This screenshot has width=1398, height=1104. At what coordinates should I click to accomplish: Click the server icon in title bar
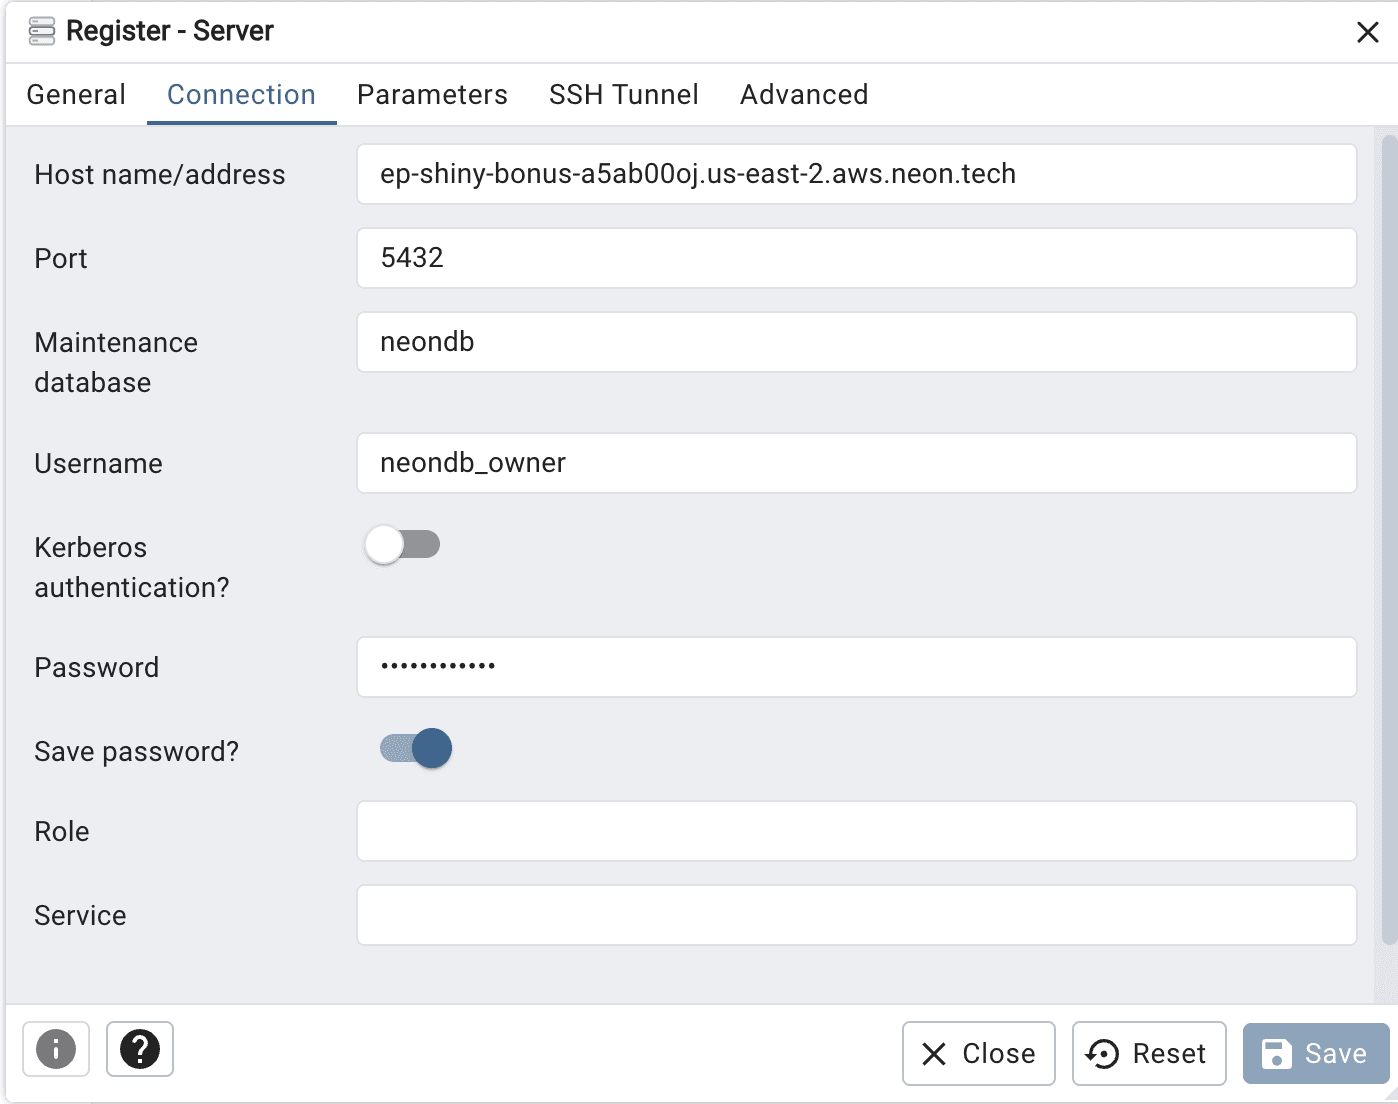tap(42, 31)
